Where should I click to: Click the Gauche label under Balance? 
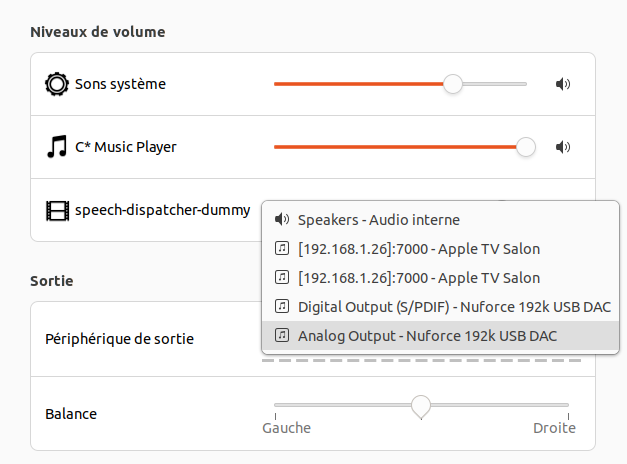(x=286, y=428)
